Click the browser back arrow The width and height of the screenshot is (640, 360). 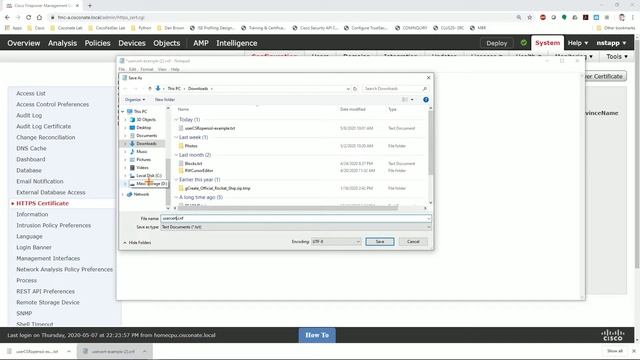pos(7,18)
